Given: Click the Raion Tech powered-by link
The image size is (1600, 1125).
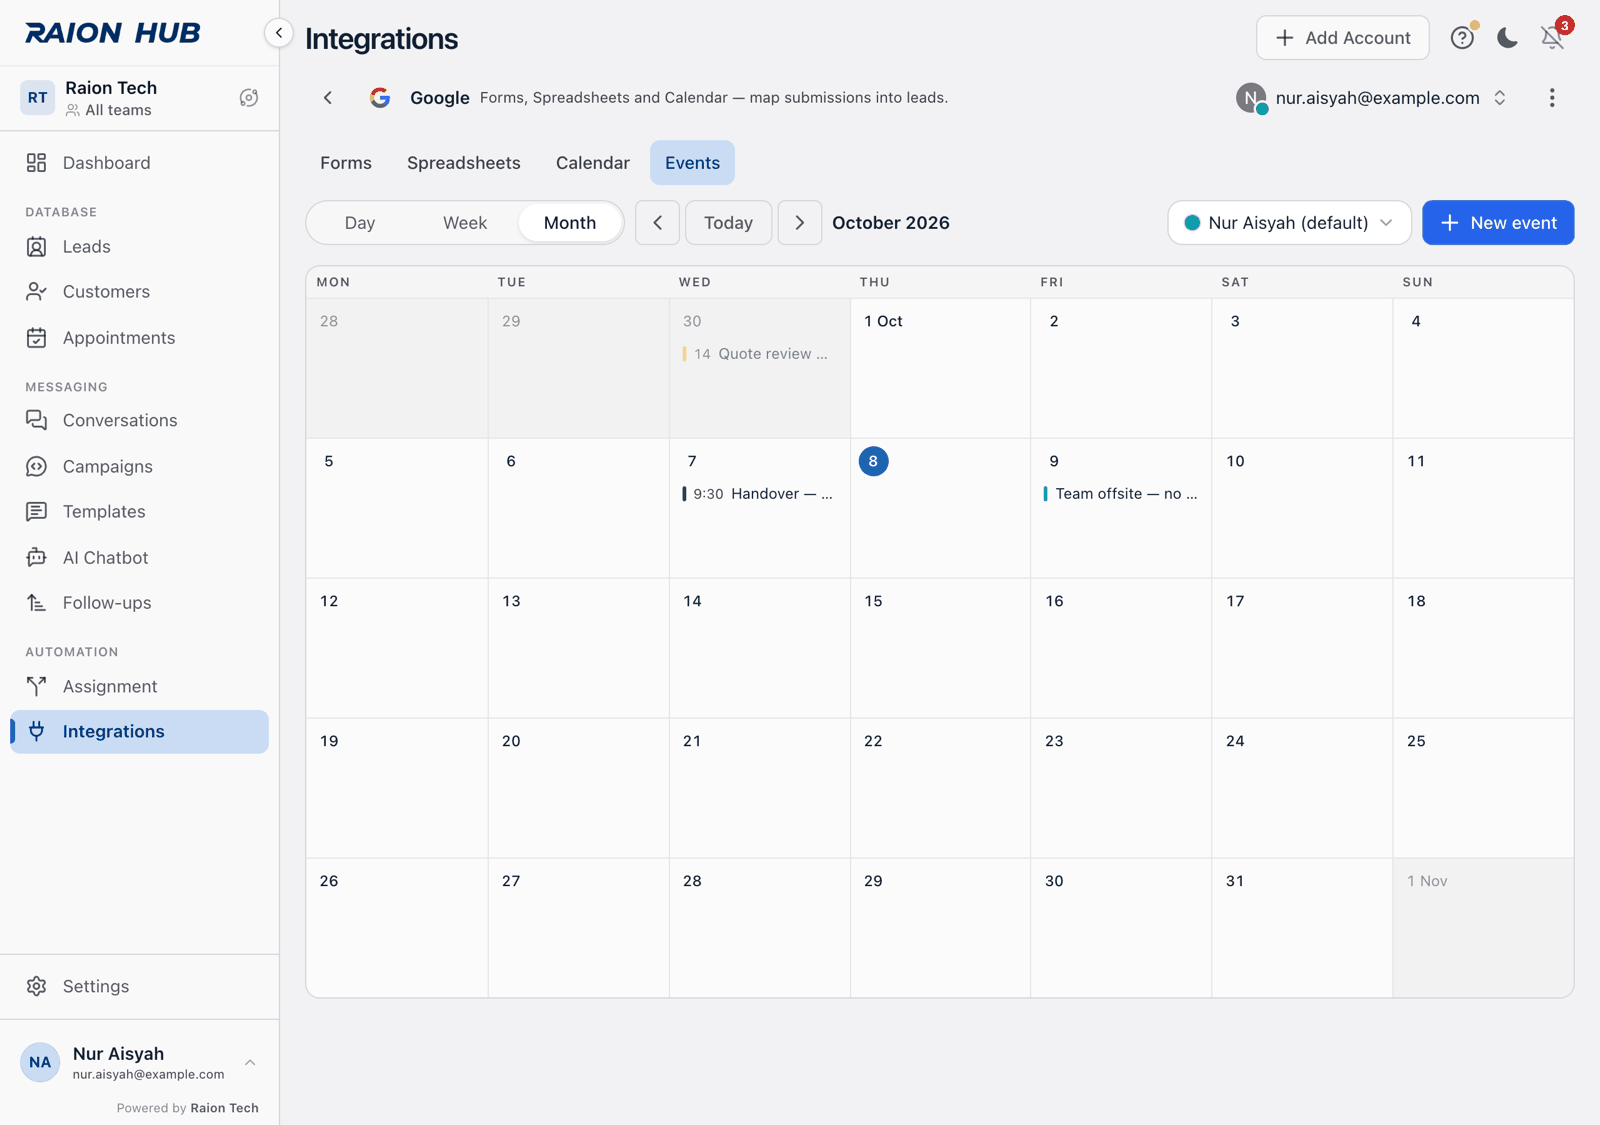Looking at the screenshot, I should [225, 1108].
